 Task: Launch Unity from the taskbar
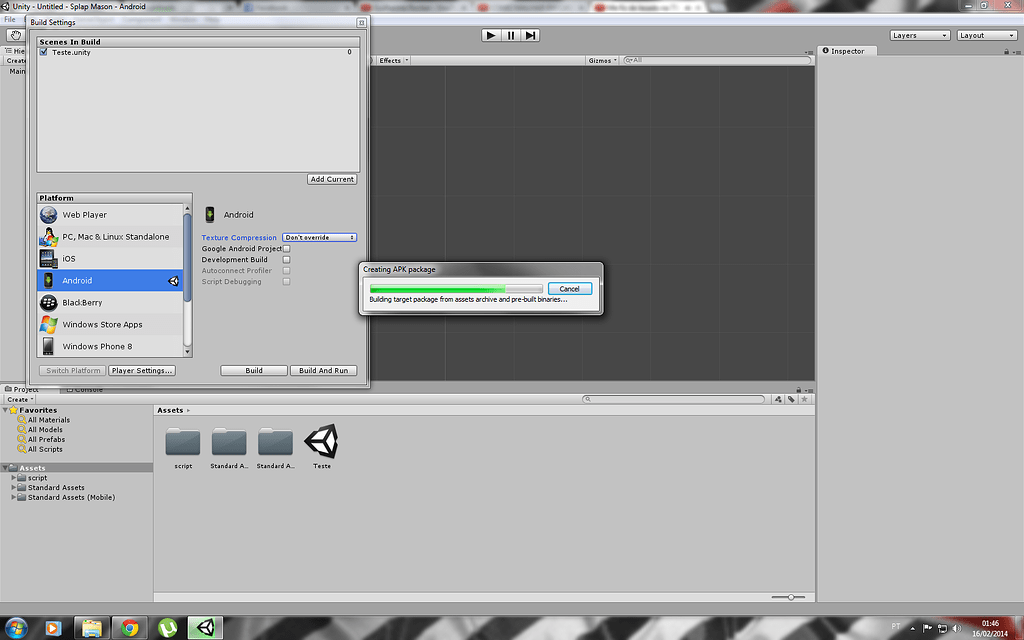click(205, 628)
